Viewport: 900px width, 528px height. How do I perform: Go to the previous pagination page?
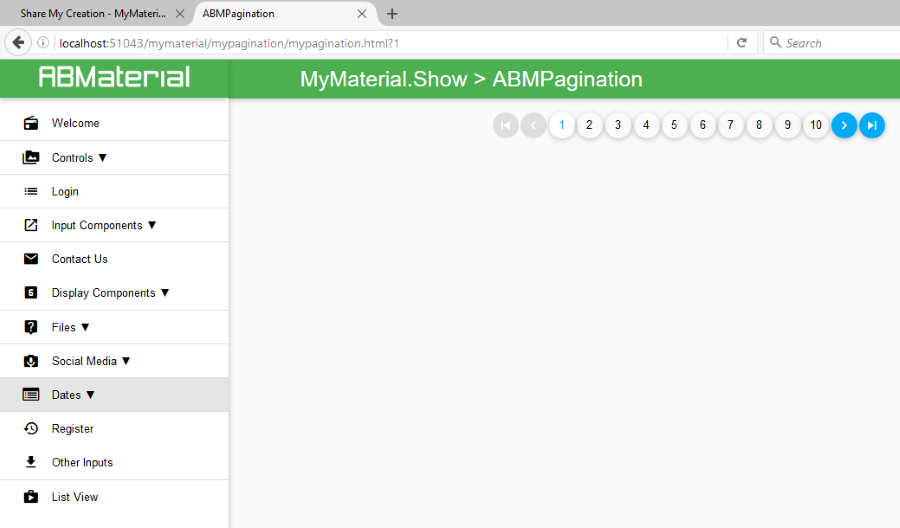(533, 125)
